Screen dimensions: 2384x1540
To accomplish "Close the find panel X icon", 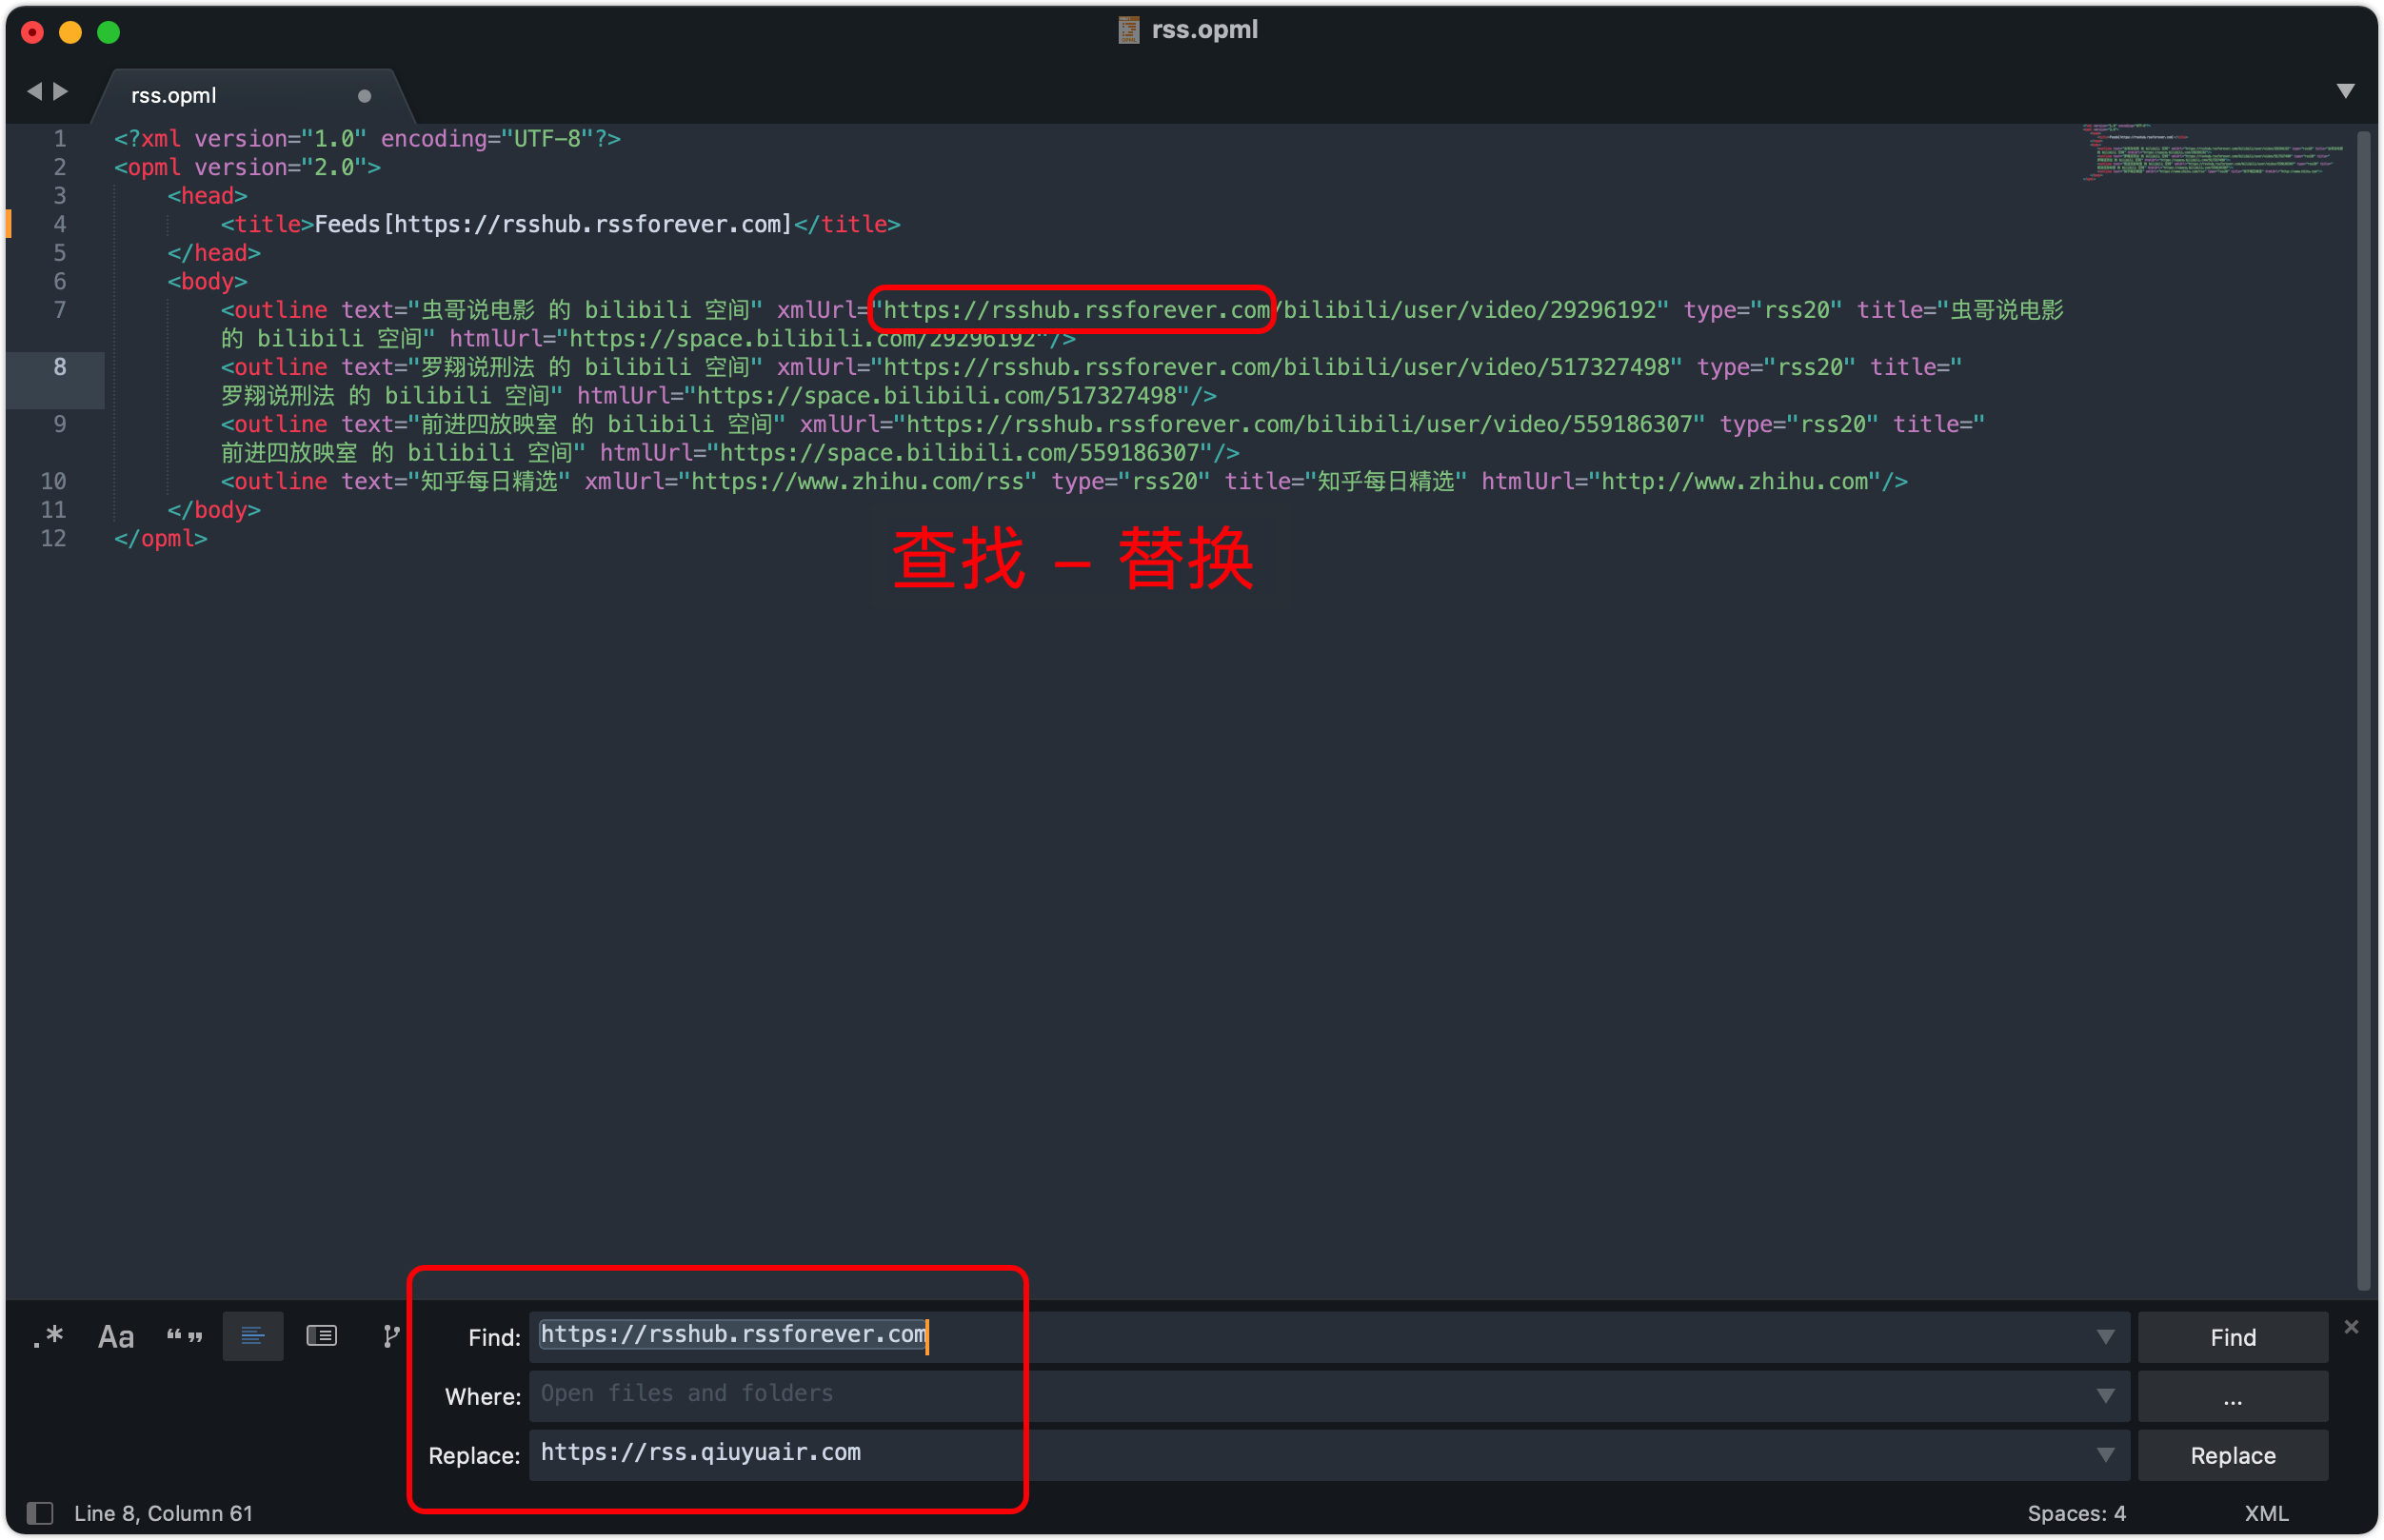I will point(2351,1327).
